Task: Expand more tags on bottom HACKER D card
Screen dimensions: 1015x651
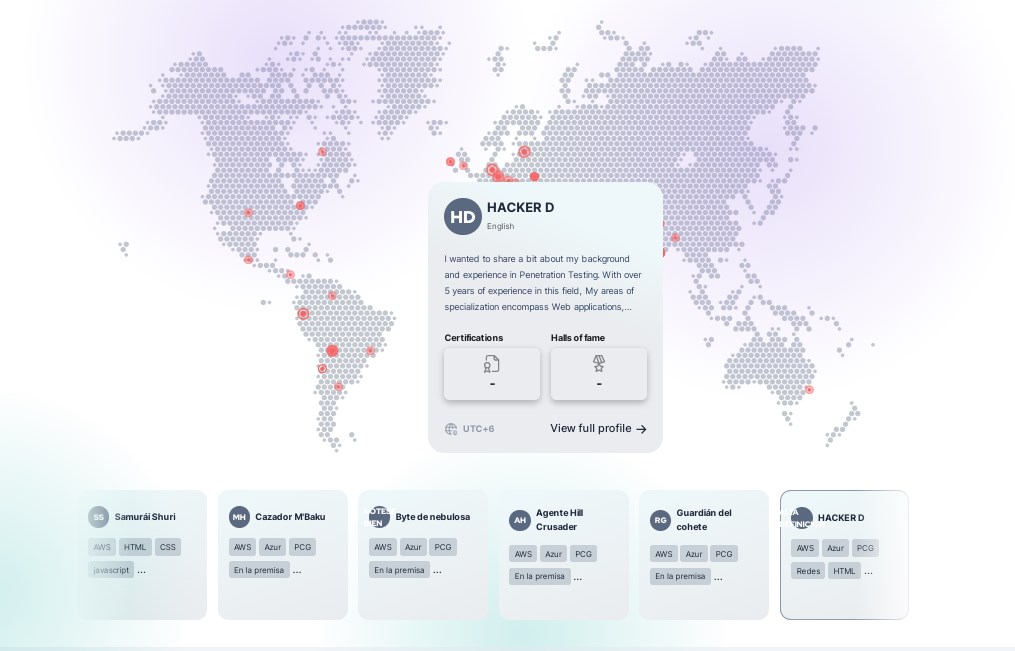Action: pos(869,571)
